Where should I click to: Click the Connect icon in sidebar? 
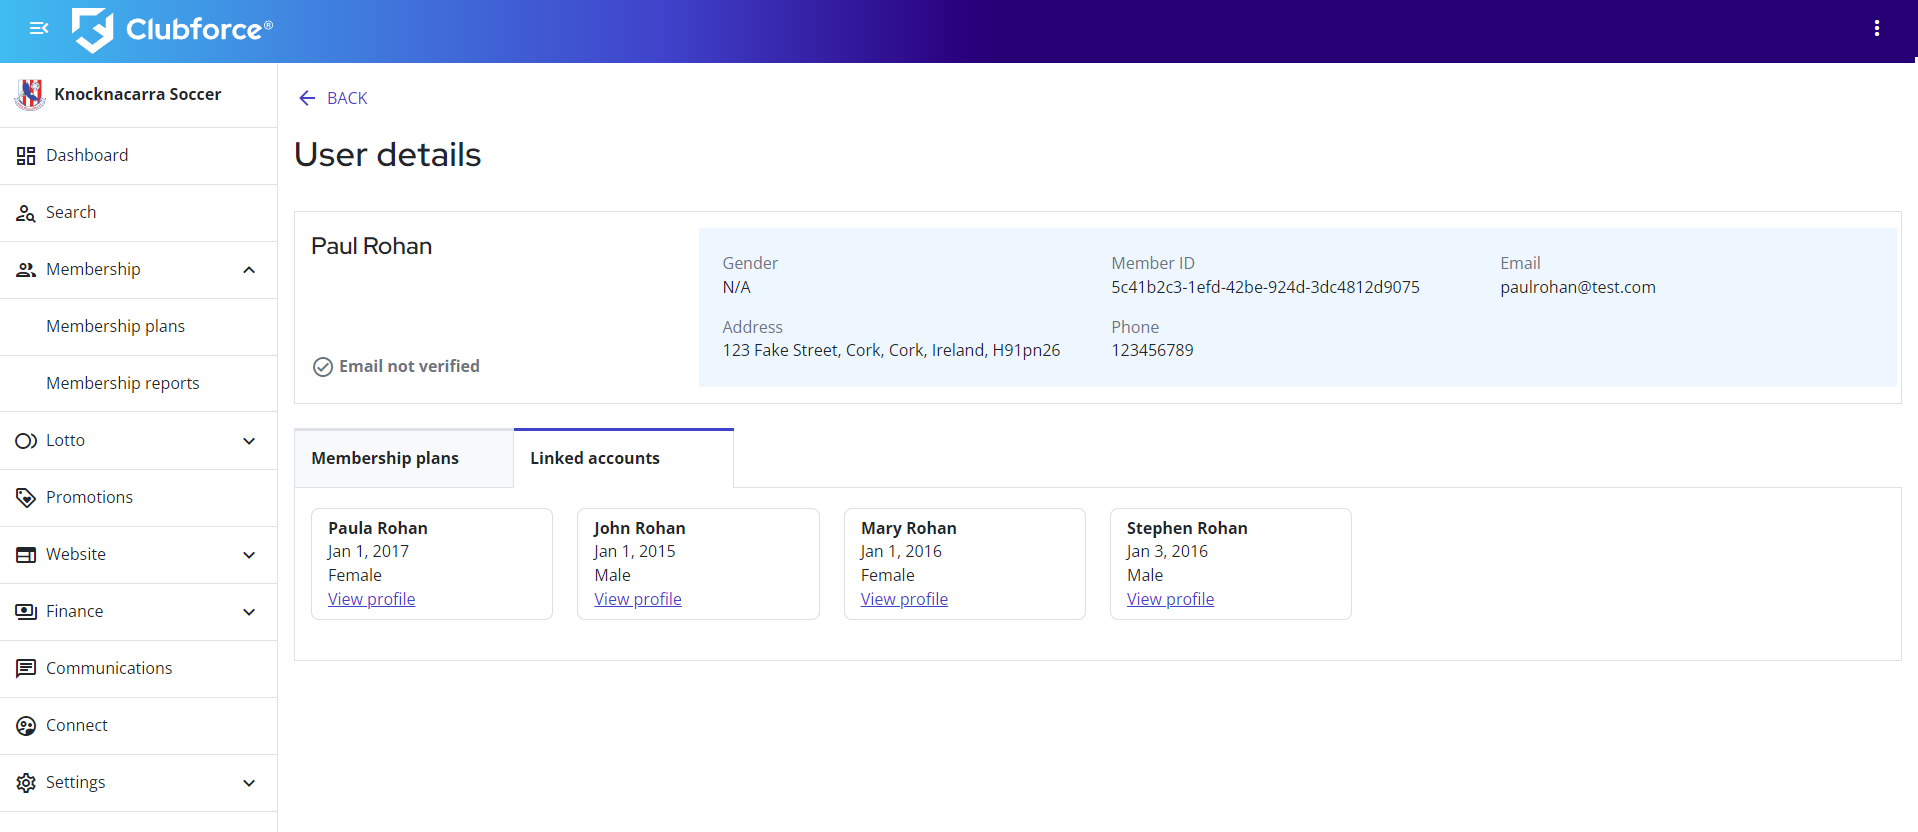coord(26,726)
